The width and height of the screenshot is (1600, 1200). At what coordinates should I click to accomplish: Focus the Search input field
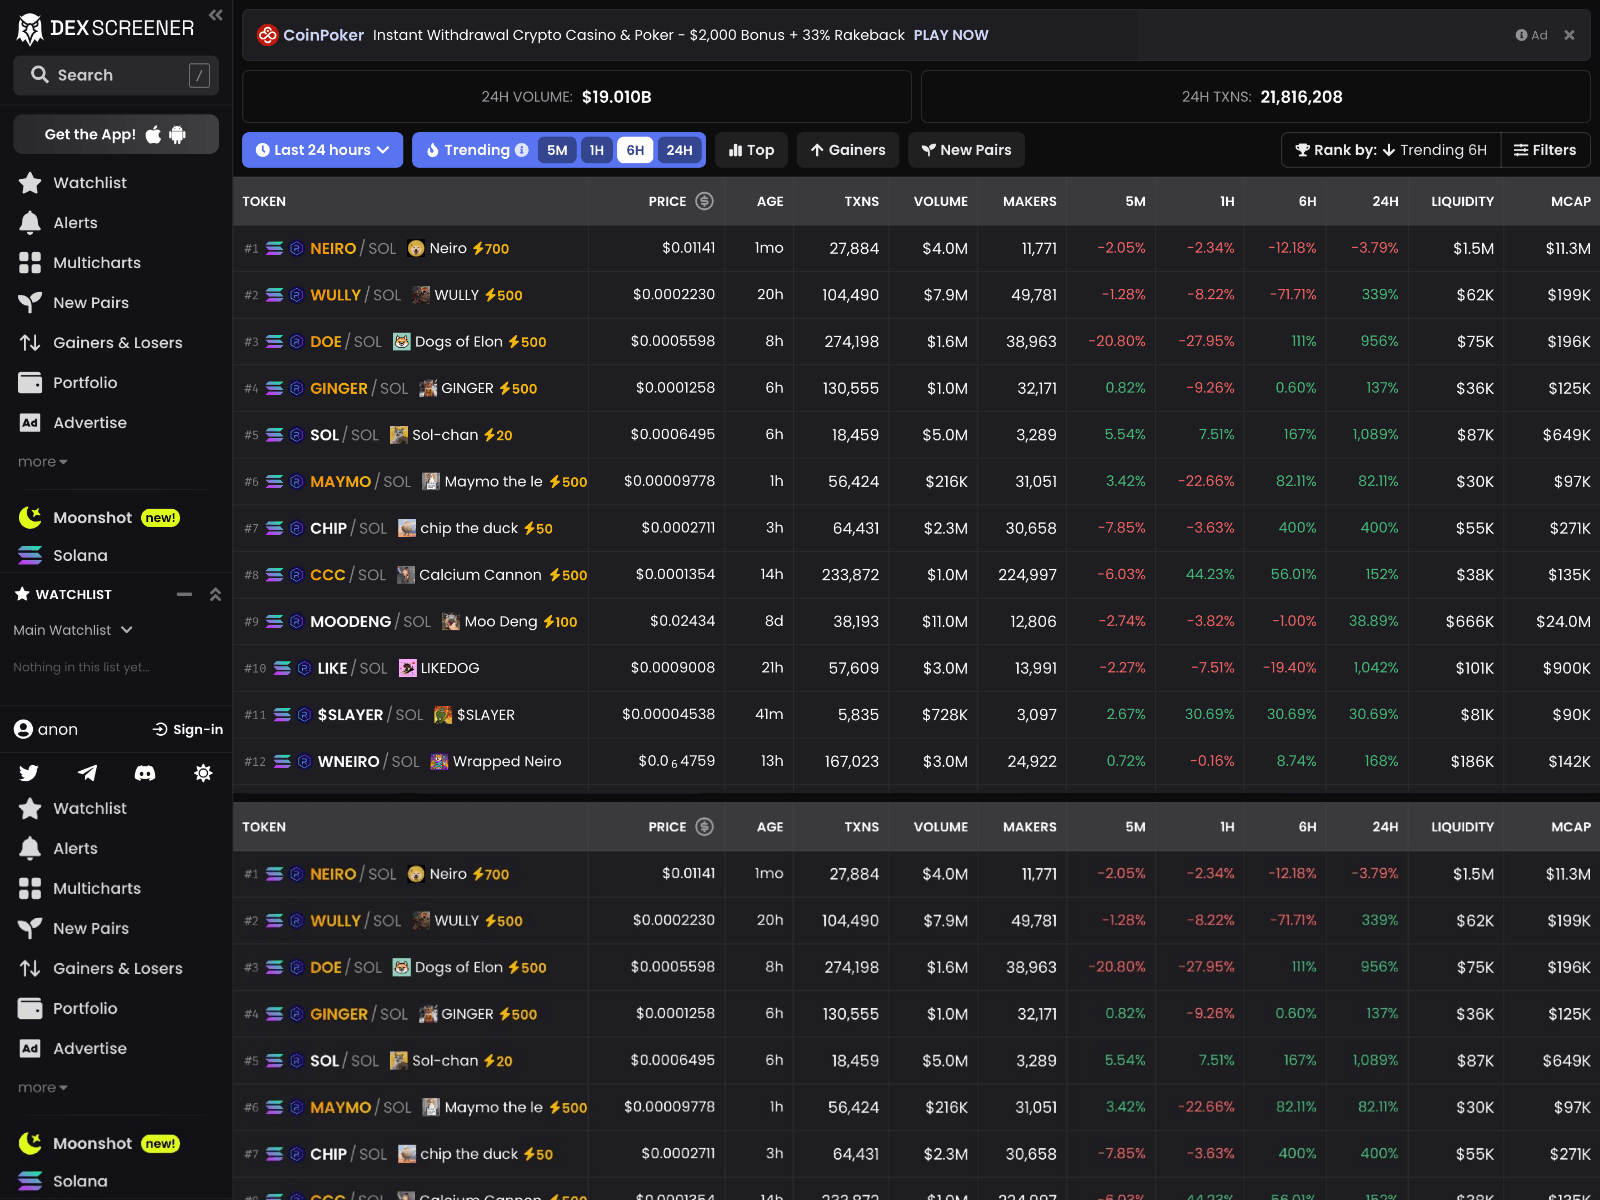pyautogui.click(x=116, y=75)
